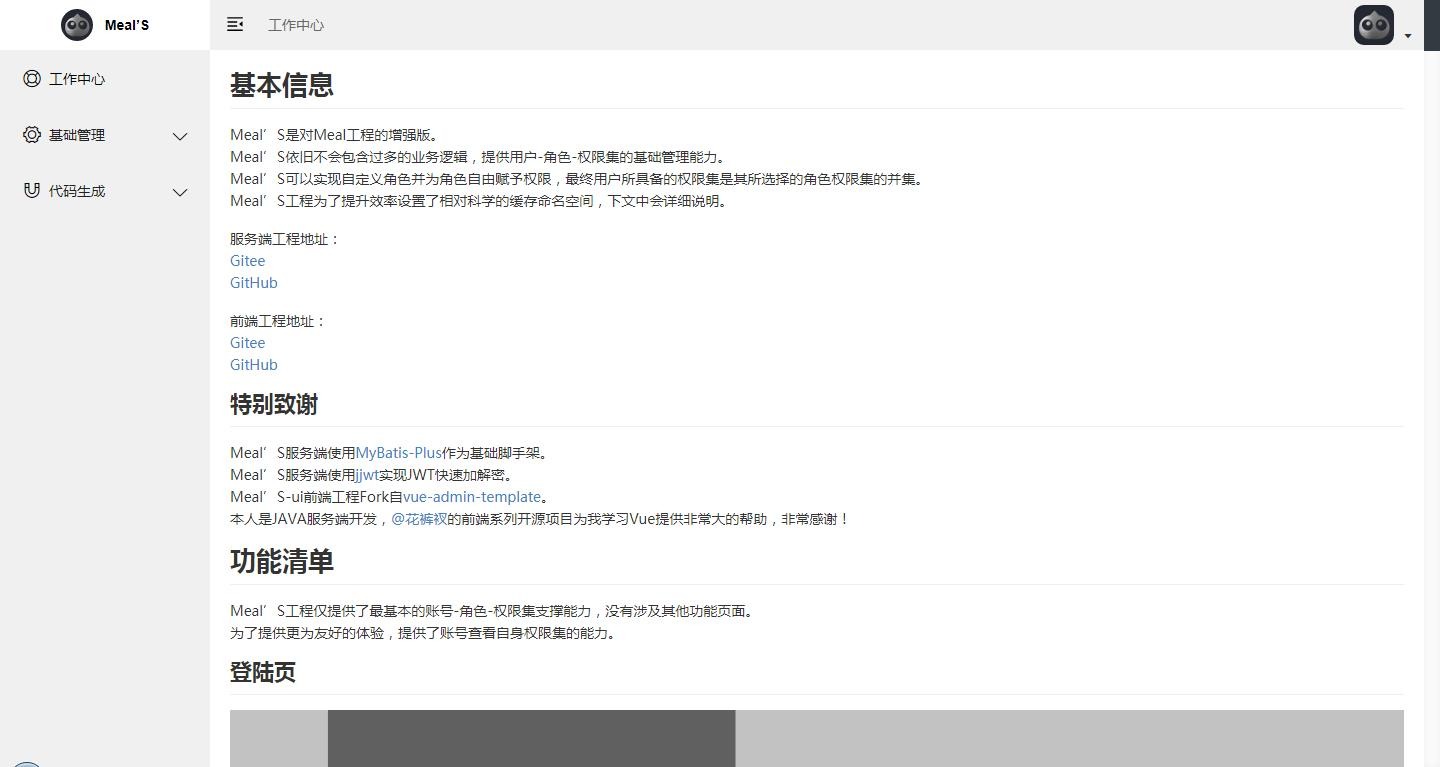Open the front-end Gitee link

(247, 343)
